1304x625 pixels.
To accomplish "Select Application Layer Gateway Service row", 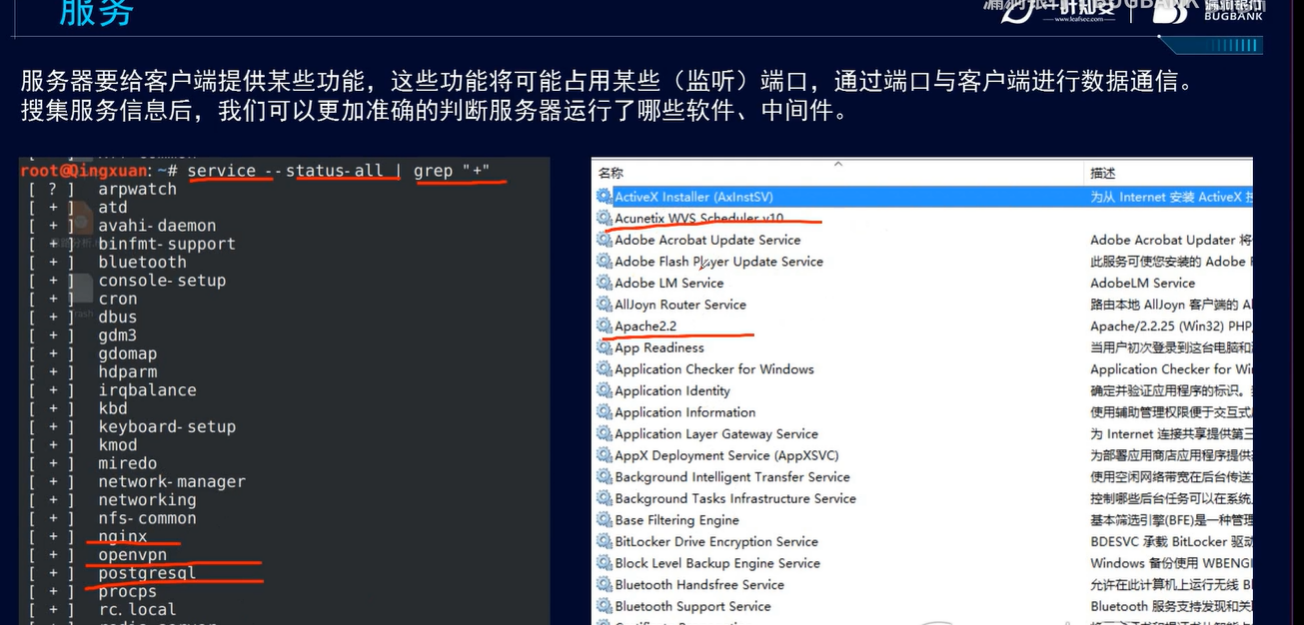I will click(x=922, y=434).
